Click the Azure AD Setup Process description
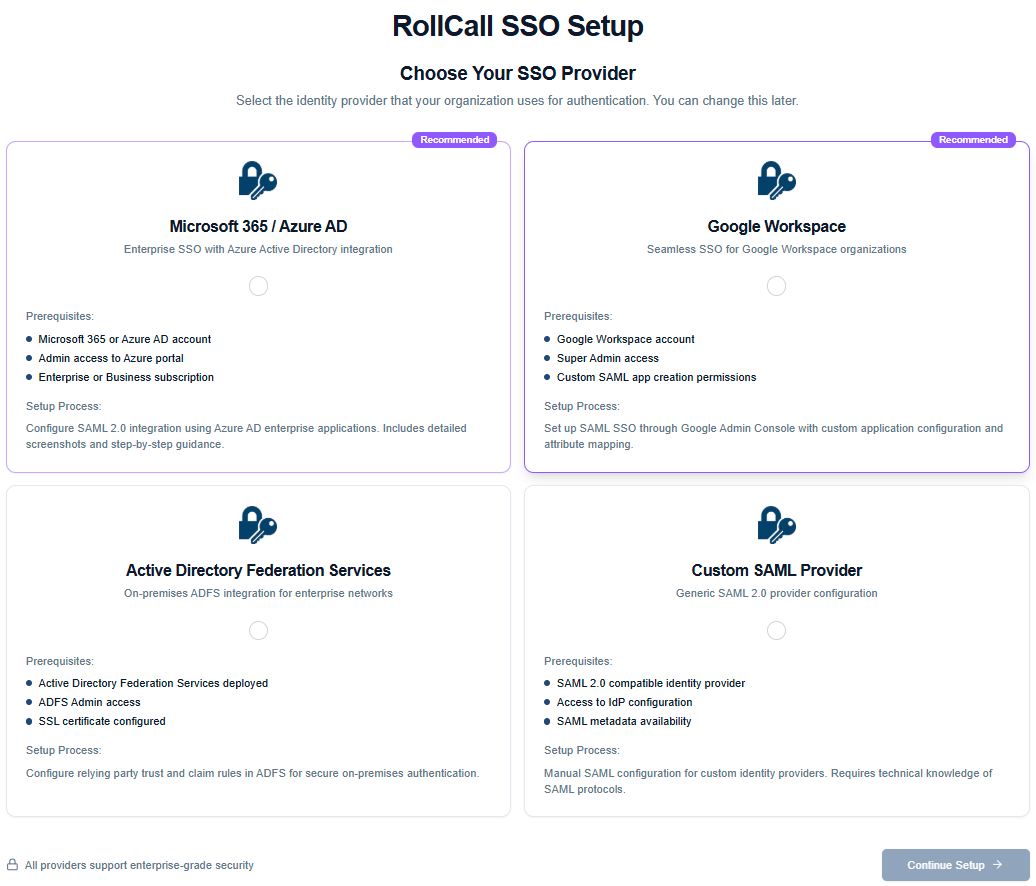1036x886 pixels. click(x=246, y=436)
